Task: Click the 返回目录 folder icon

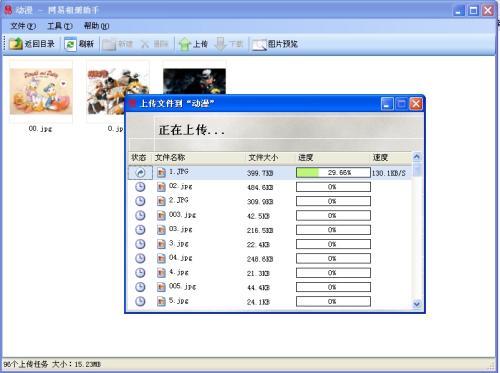Action: pyautogui.click(x=16, y=44)
